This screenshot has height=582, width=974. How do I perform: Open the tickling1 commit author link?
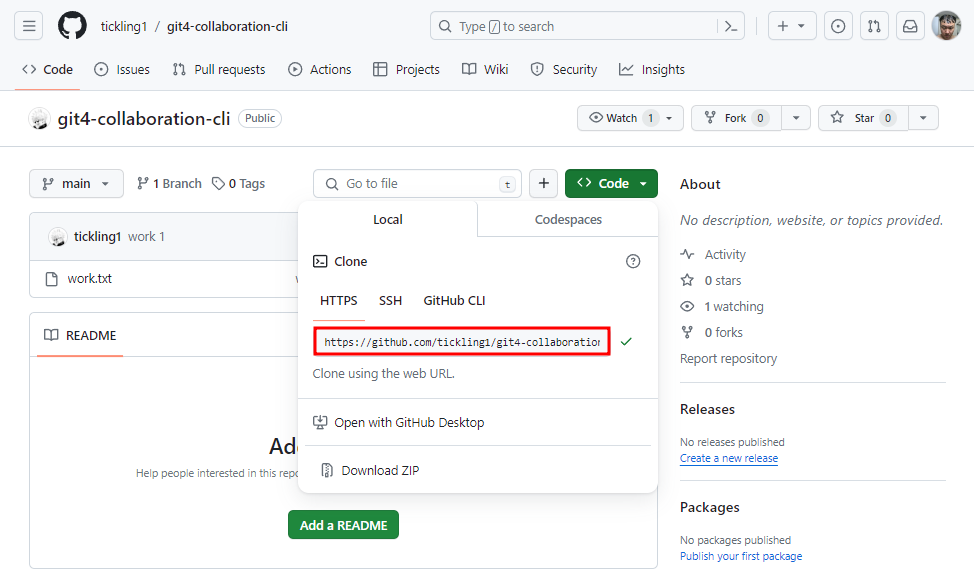click(x=98, y=237)
